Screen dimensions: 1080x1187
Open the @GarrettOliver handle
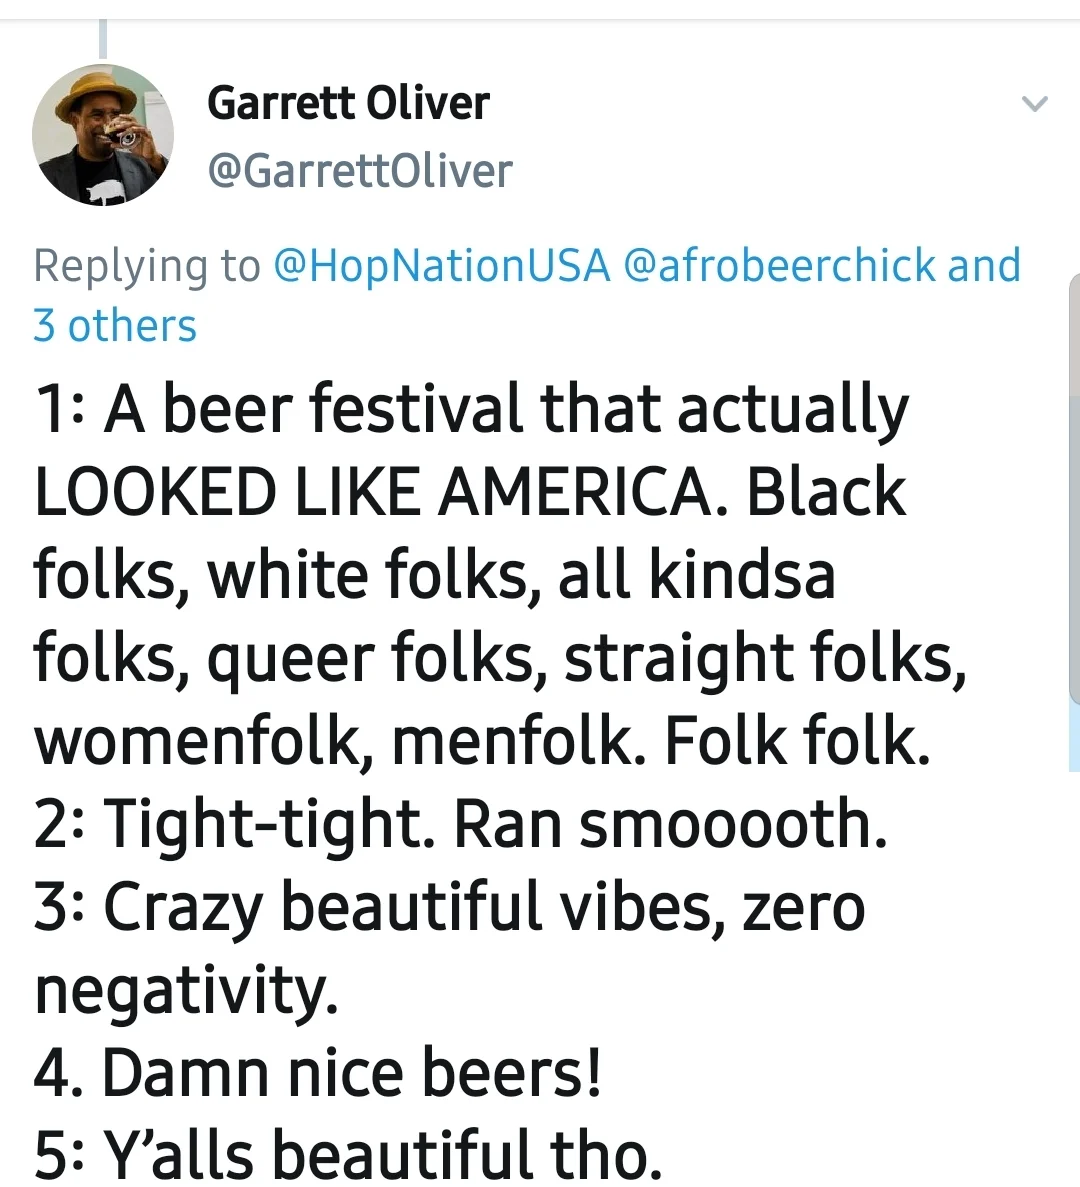(359, 171)
